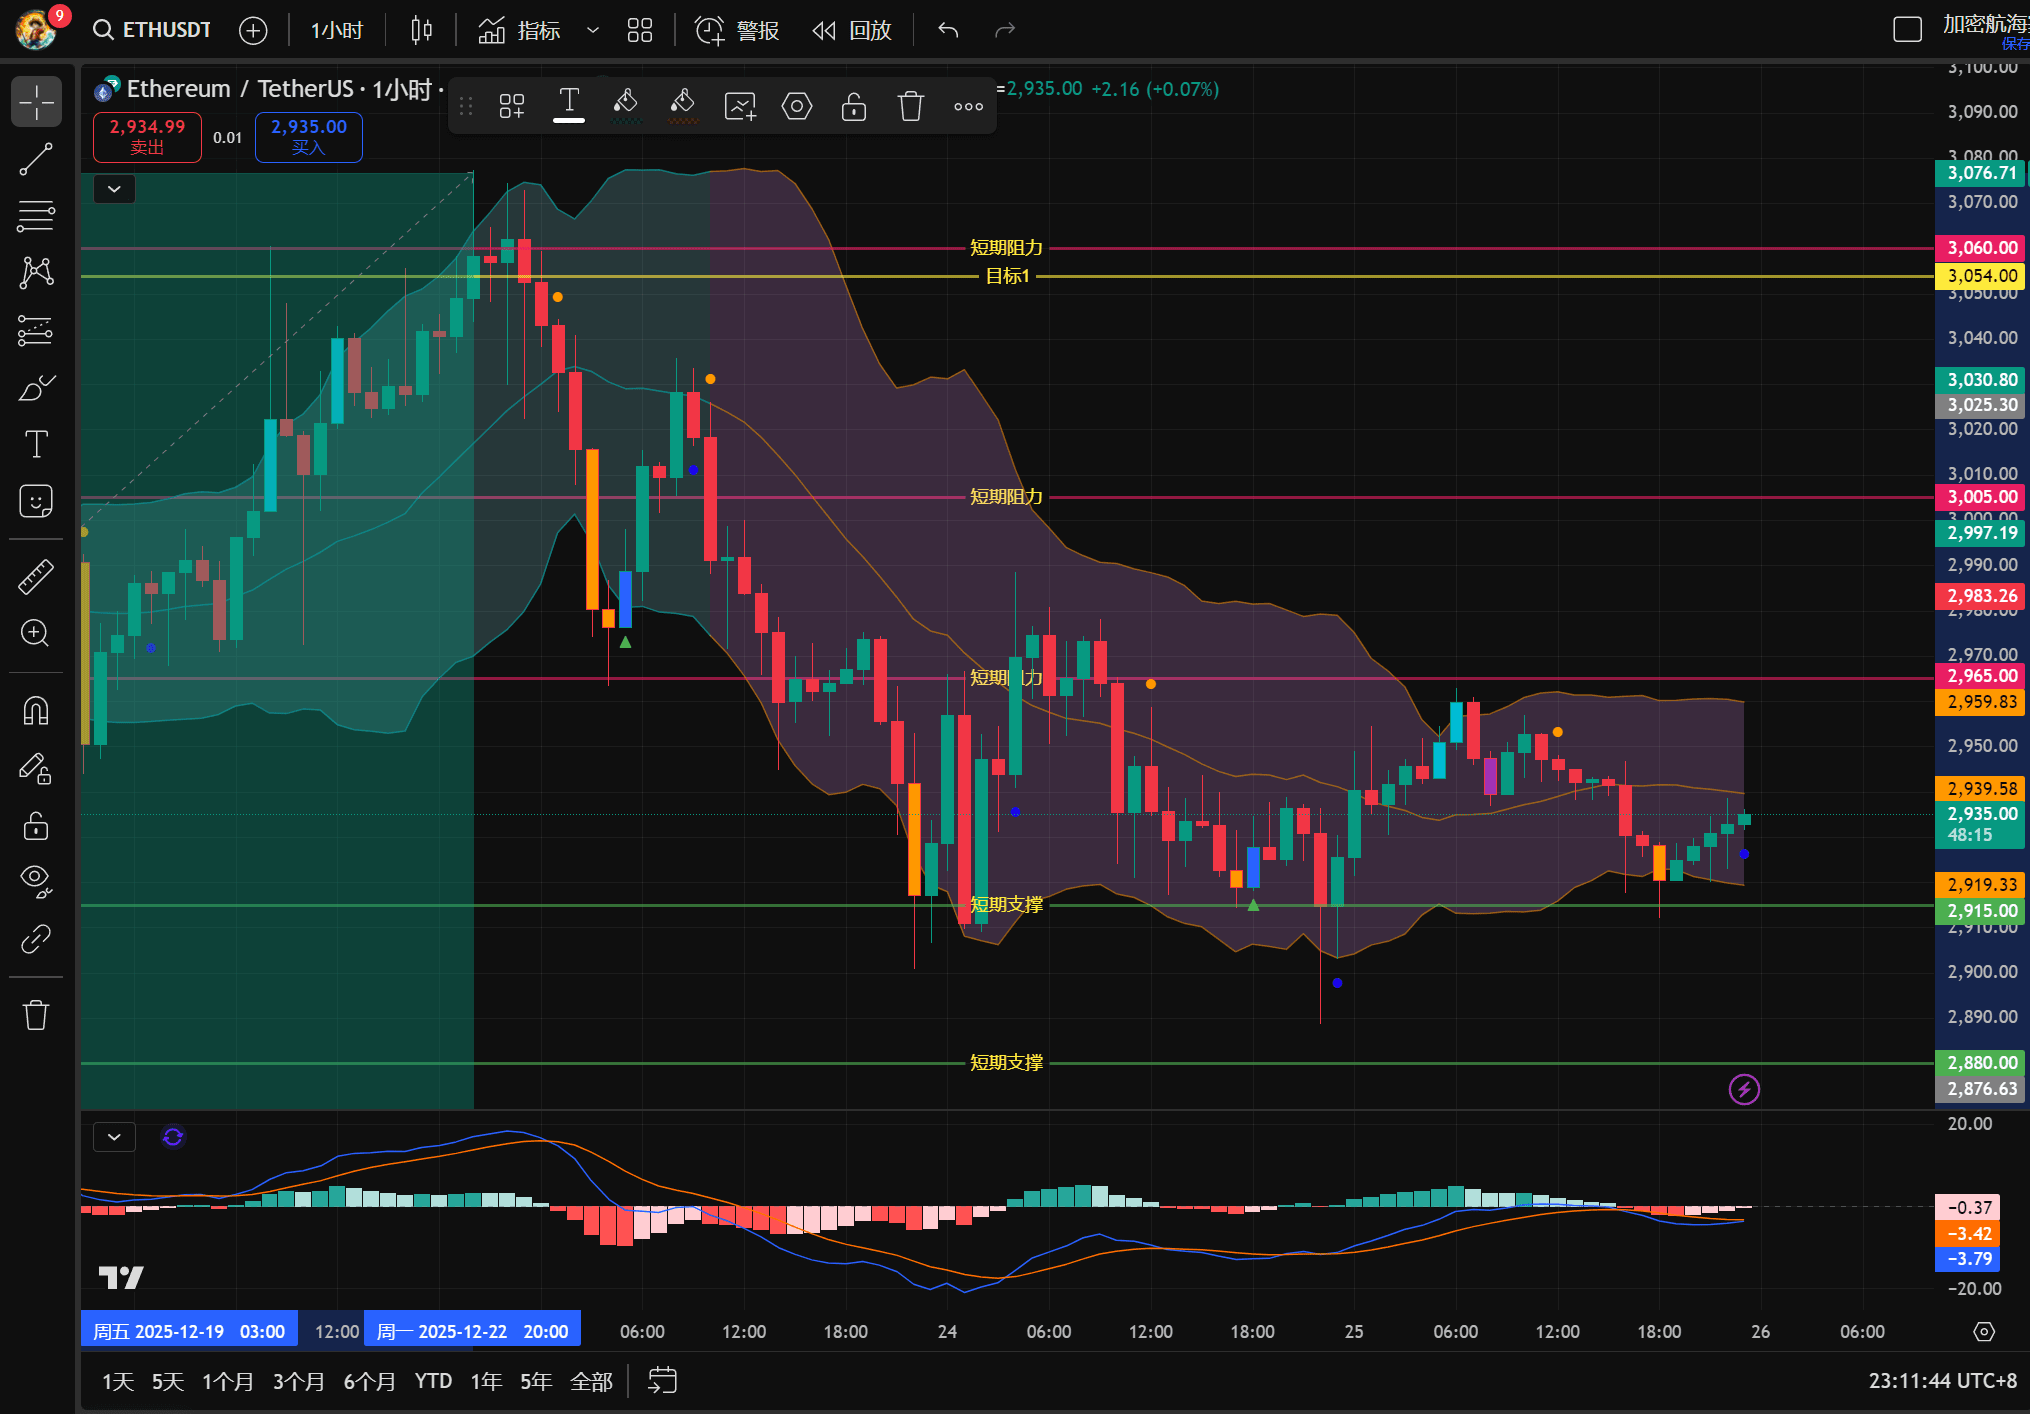Screen dimensions: 2030x1414
Task: Activate the magnet mode icon
Action: click(36, 711)
